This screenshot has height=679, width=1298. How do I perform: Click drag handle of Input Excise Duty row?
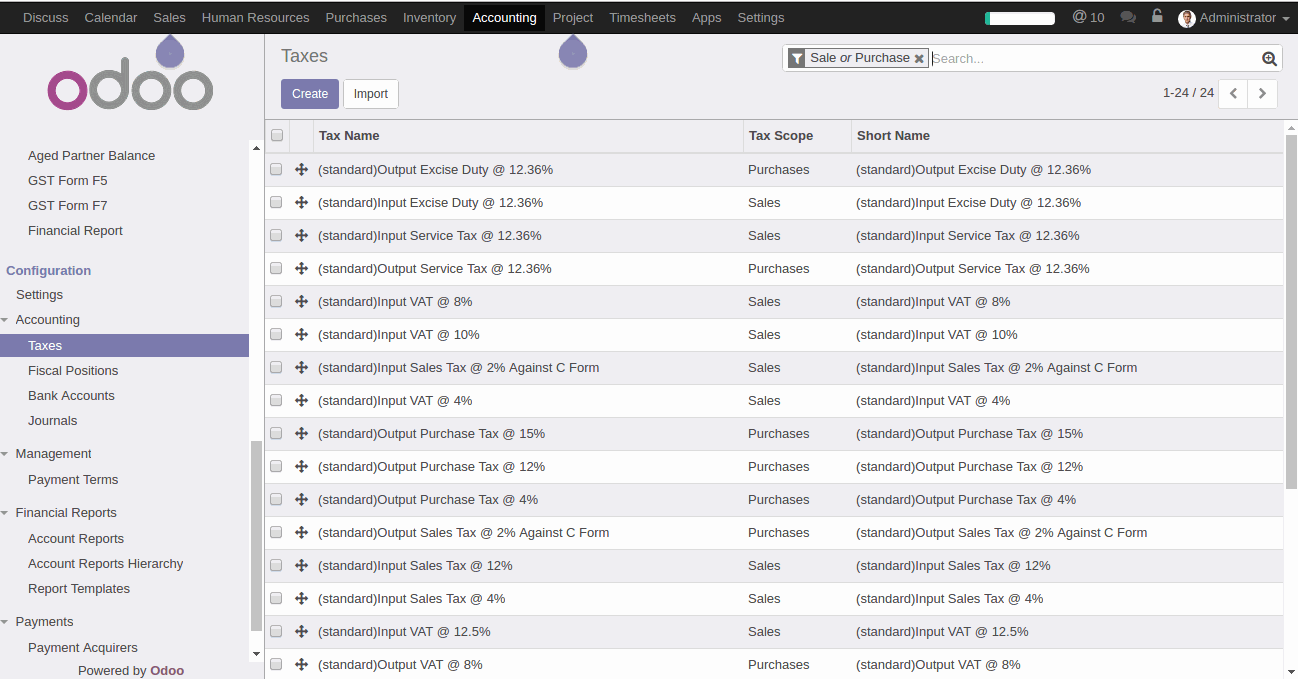[301, 203]
